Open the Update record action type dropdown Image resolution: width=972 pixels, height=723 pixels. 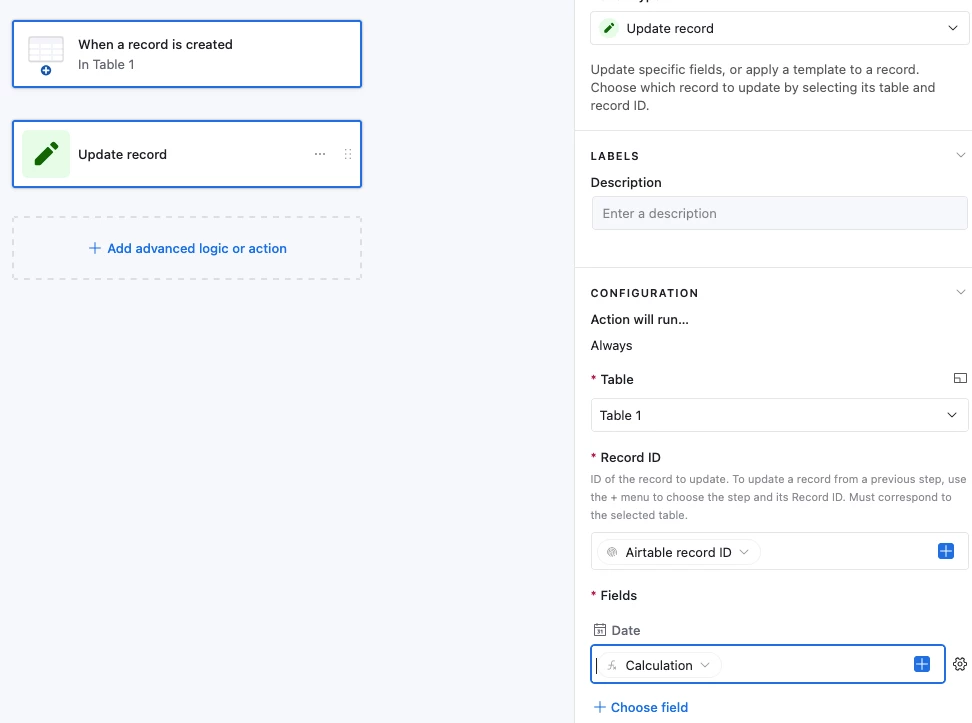click(779, 28)
